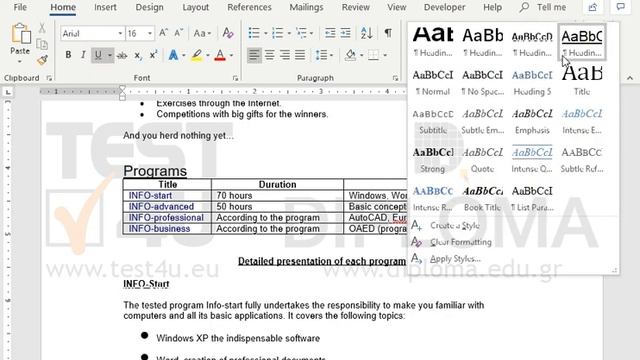Screen dimensions: 640x360
Task: Apply the Intense Quote style
Action: click(x=532, y=160)
